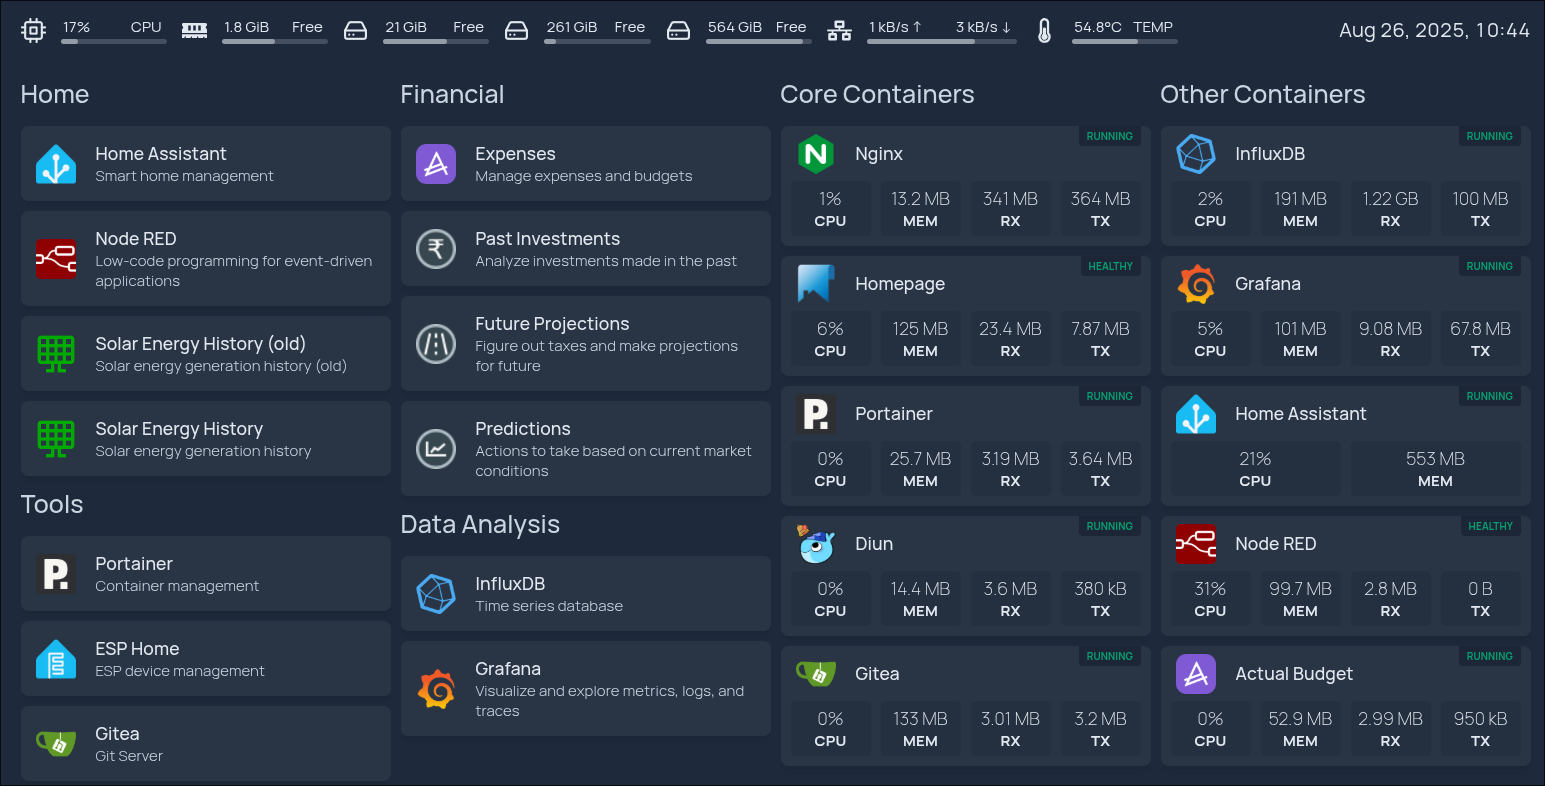This screenshot has width=1545, height=786.
Task: Collapse the Data Analysis section header
Action: click(480, 525)
